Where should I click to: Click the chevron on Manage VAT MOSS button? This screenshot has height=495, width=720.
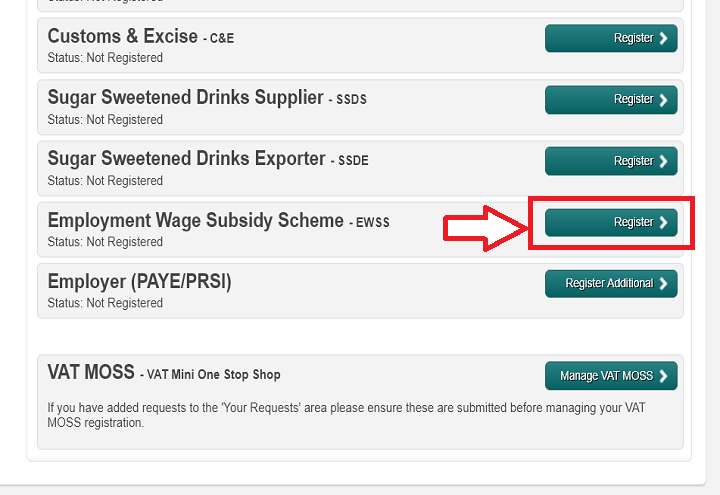coord(663,376)
